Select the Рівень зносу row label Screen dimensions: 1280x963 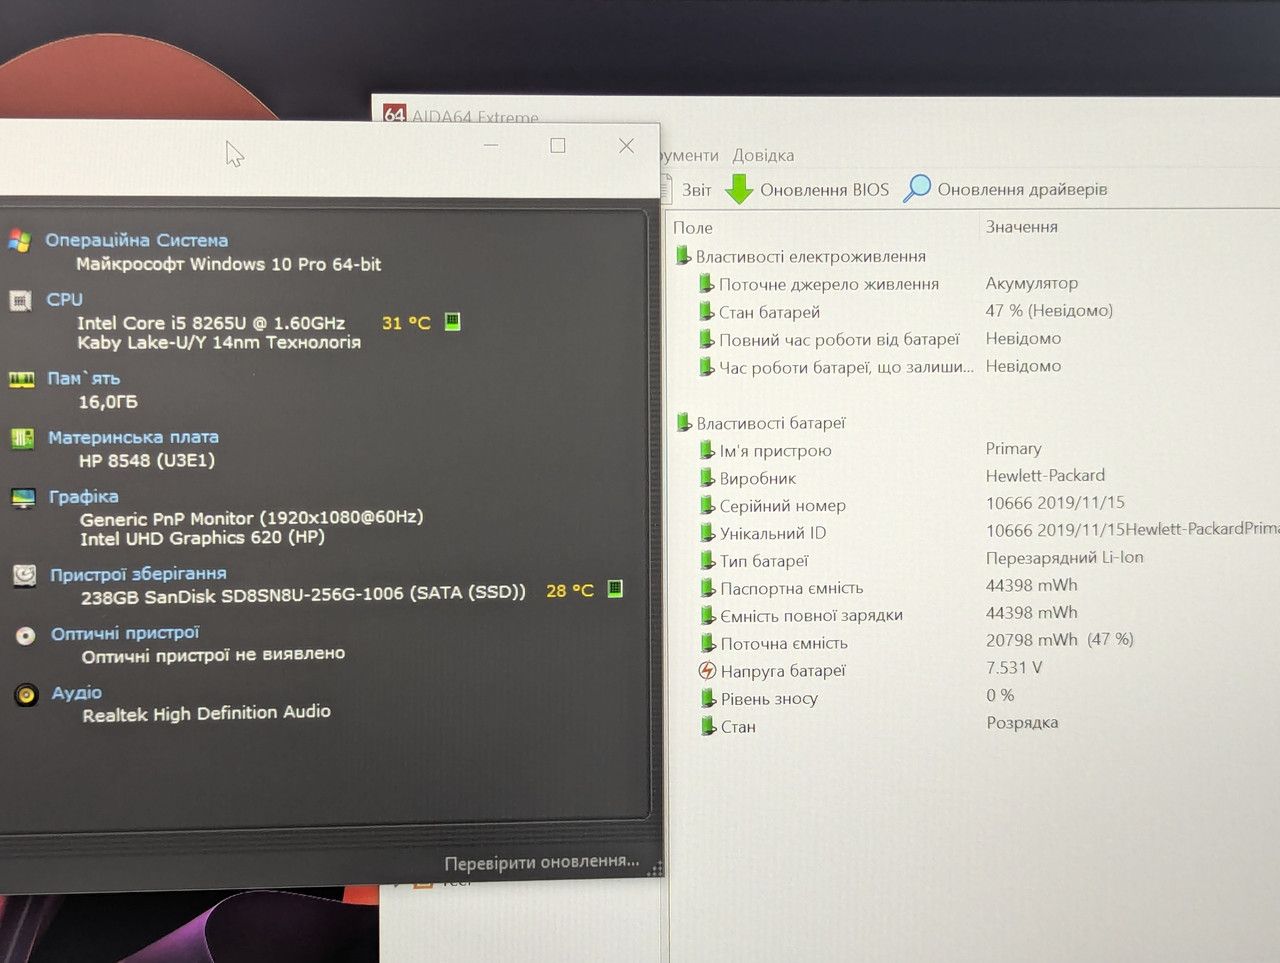[769, 699]
